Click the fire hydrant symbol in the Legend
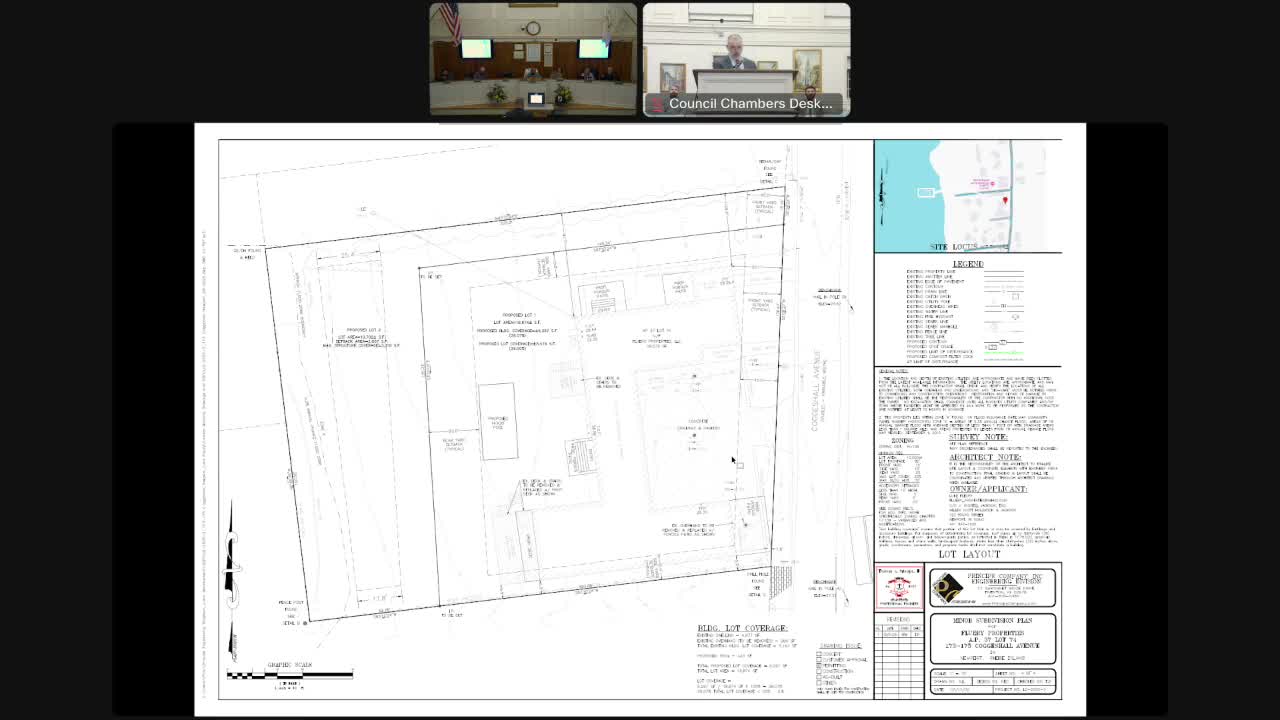1280x720 pixels. (x=1015, y=317)
